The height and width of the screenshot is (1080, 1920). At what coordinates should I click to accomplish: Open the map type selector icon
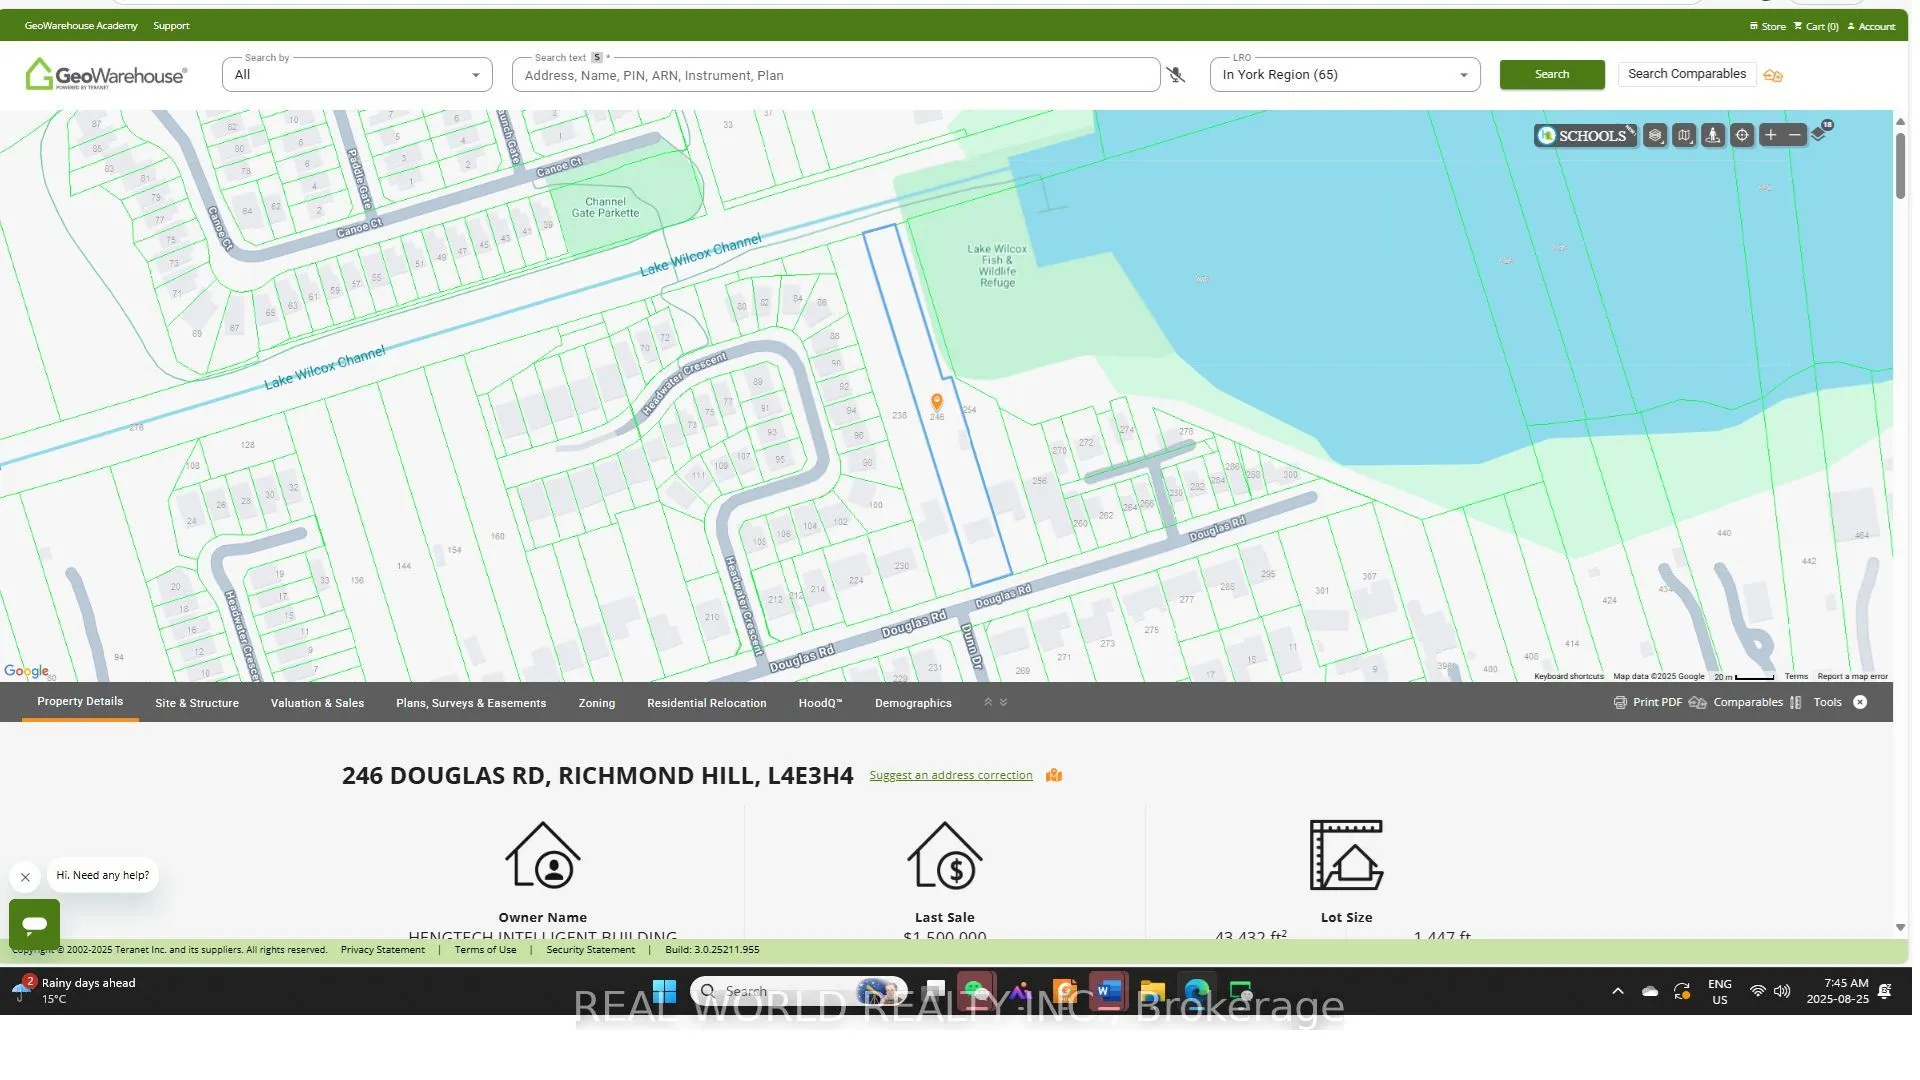[1684, 136]
